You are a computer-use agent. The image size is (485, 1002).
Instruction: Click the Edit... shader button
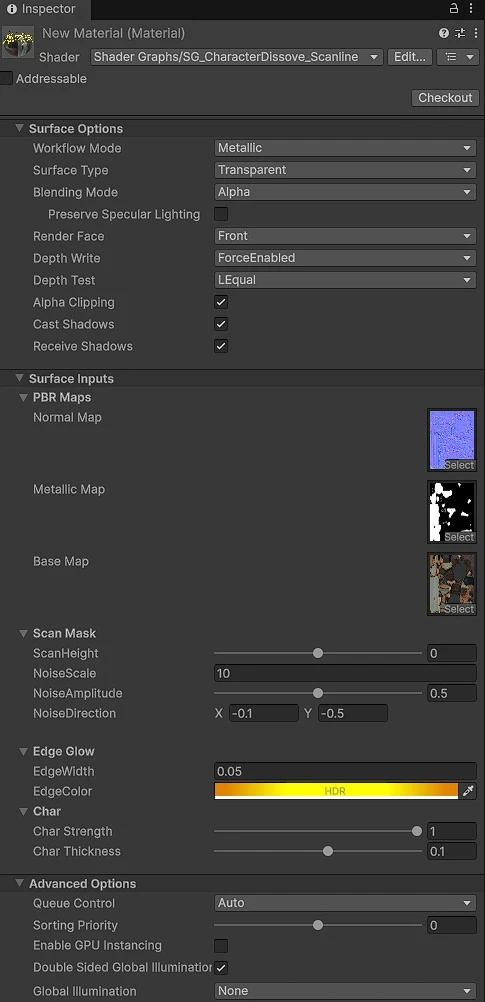[410, 57]
